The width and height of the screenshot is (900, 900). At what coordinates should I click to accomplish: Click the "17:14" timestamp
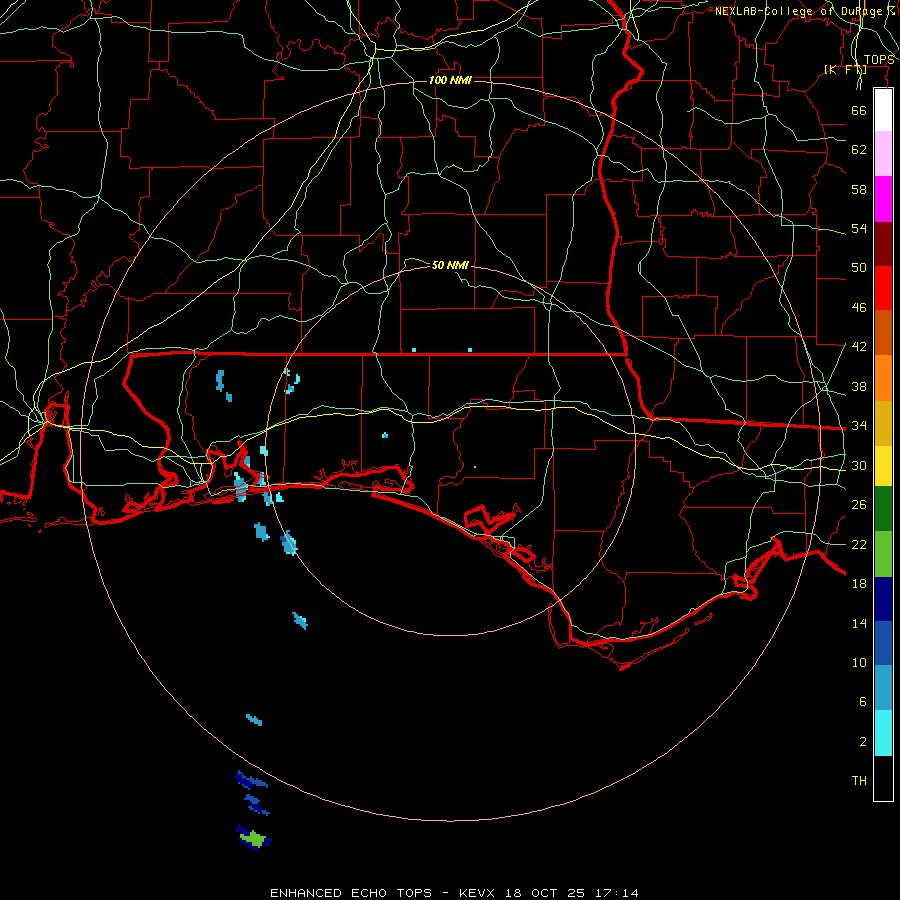click(615, 893)
